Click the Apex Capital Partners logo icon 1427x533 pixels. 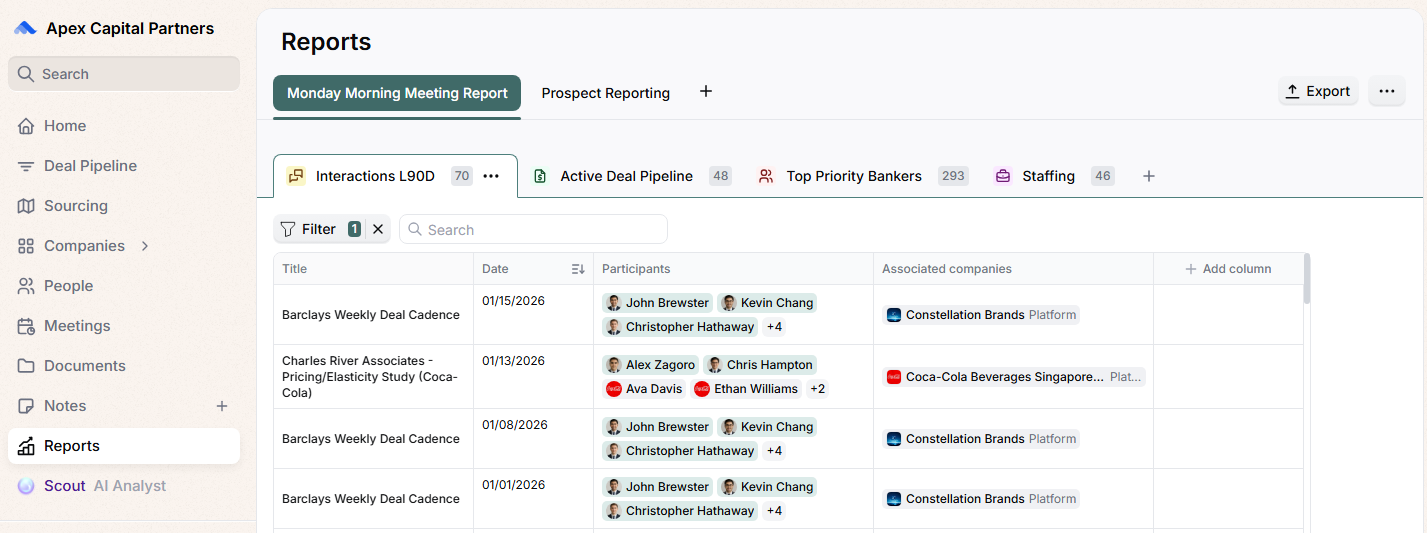tap(25, 28)
